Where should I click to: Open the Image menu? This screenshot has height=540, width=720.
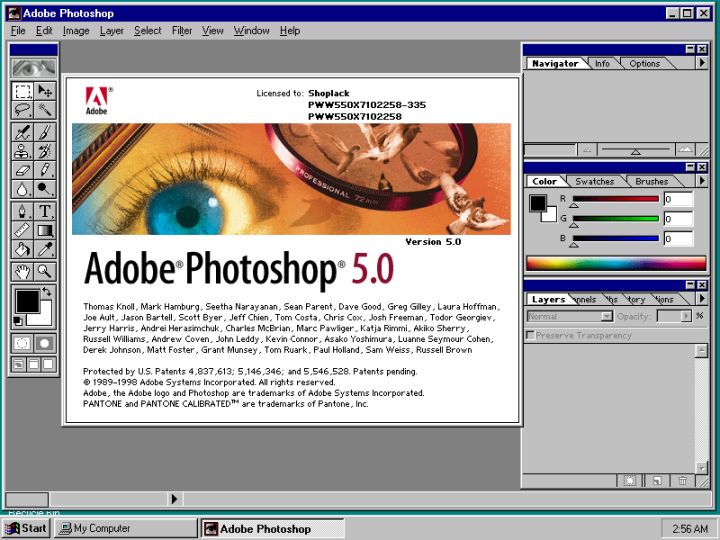point(76,31)
